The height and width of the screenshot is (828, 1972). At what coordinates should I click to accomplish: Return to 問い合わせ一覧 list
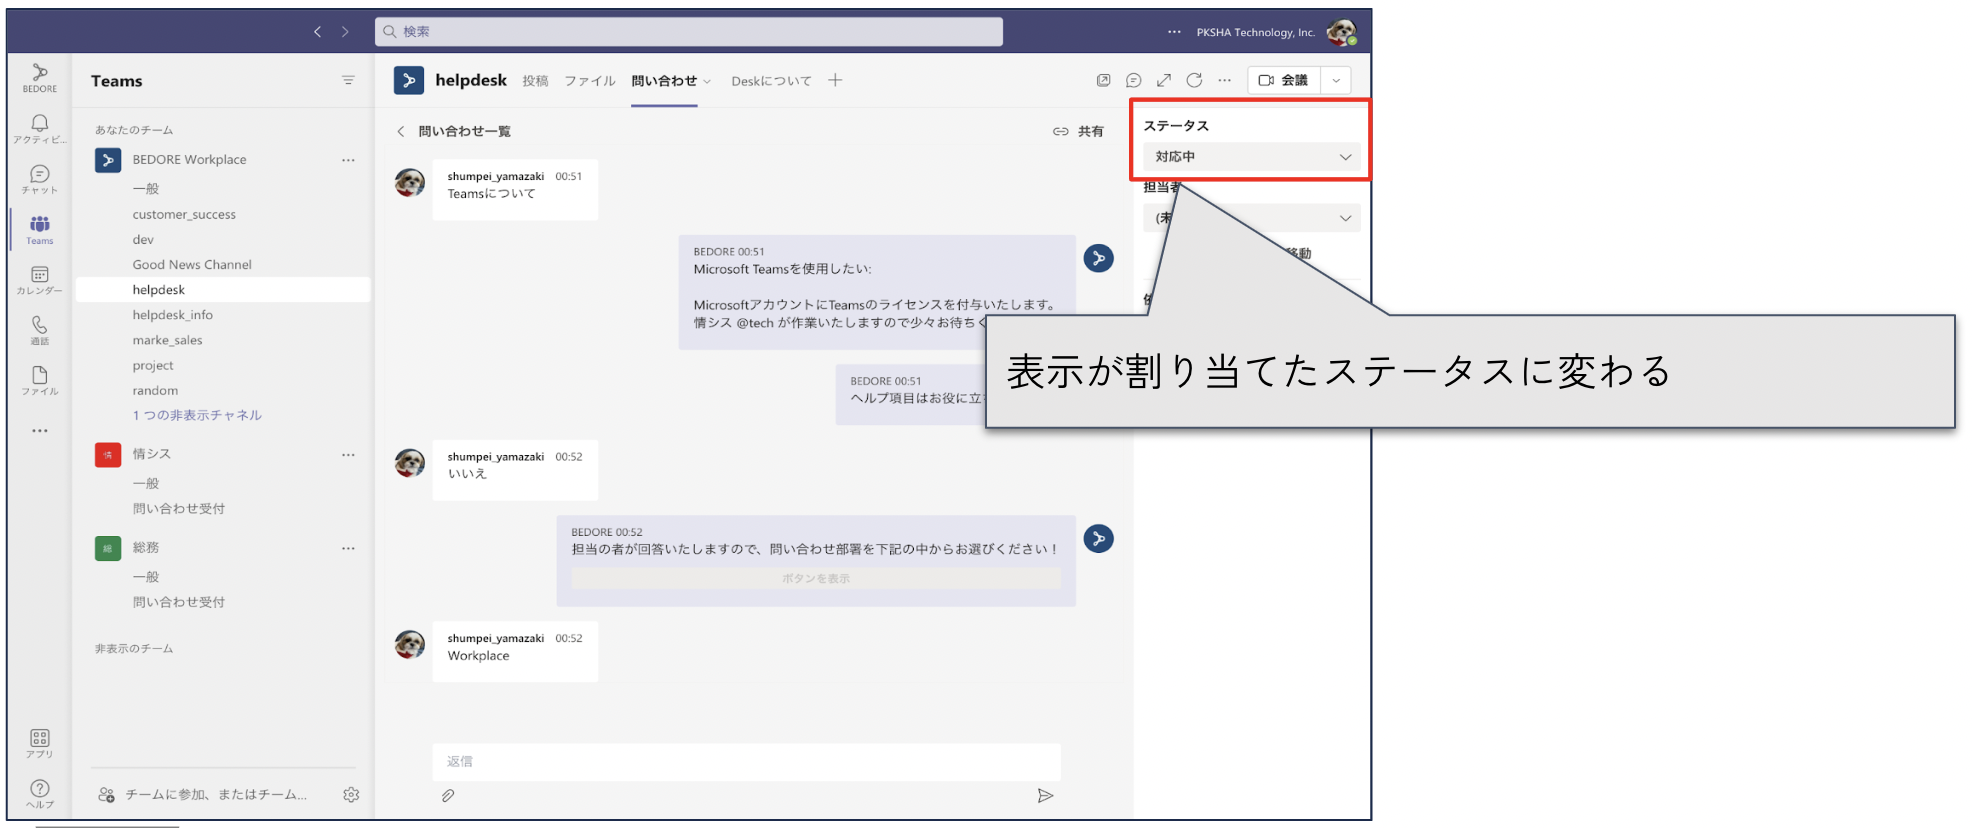454,131
